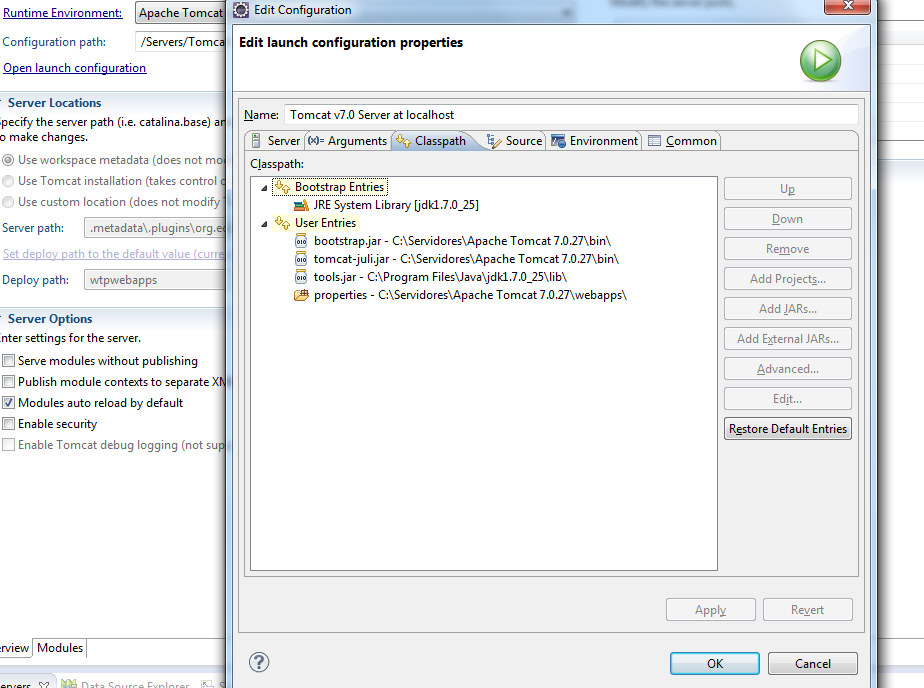Click the tomcat-juli.jar file icon
The height and width of the screenshot is (688, 924).
(x=301, y=259)
